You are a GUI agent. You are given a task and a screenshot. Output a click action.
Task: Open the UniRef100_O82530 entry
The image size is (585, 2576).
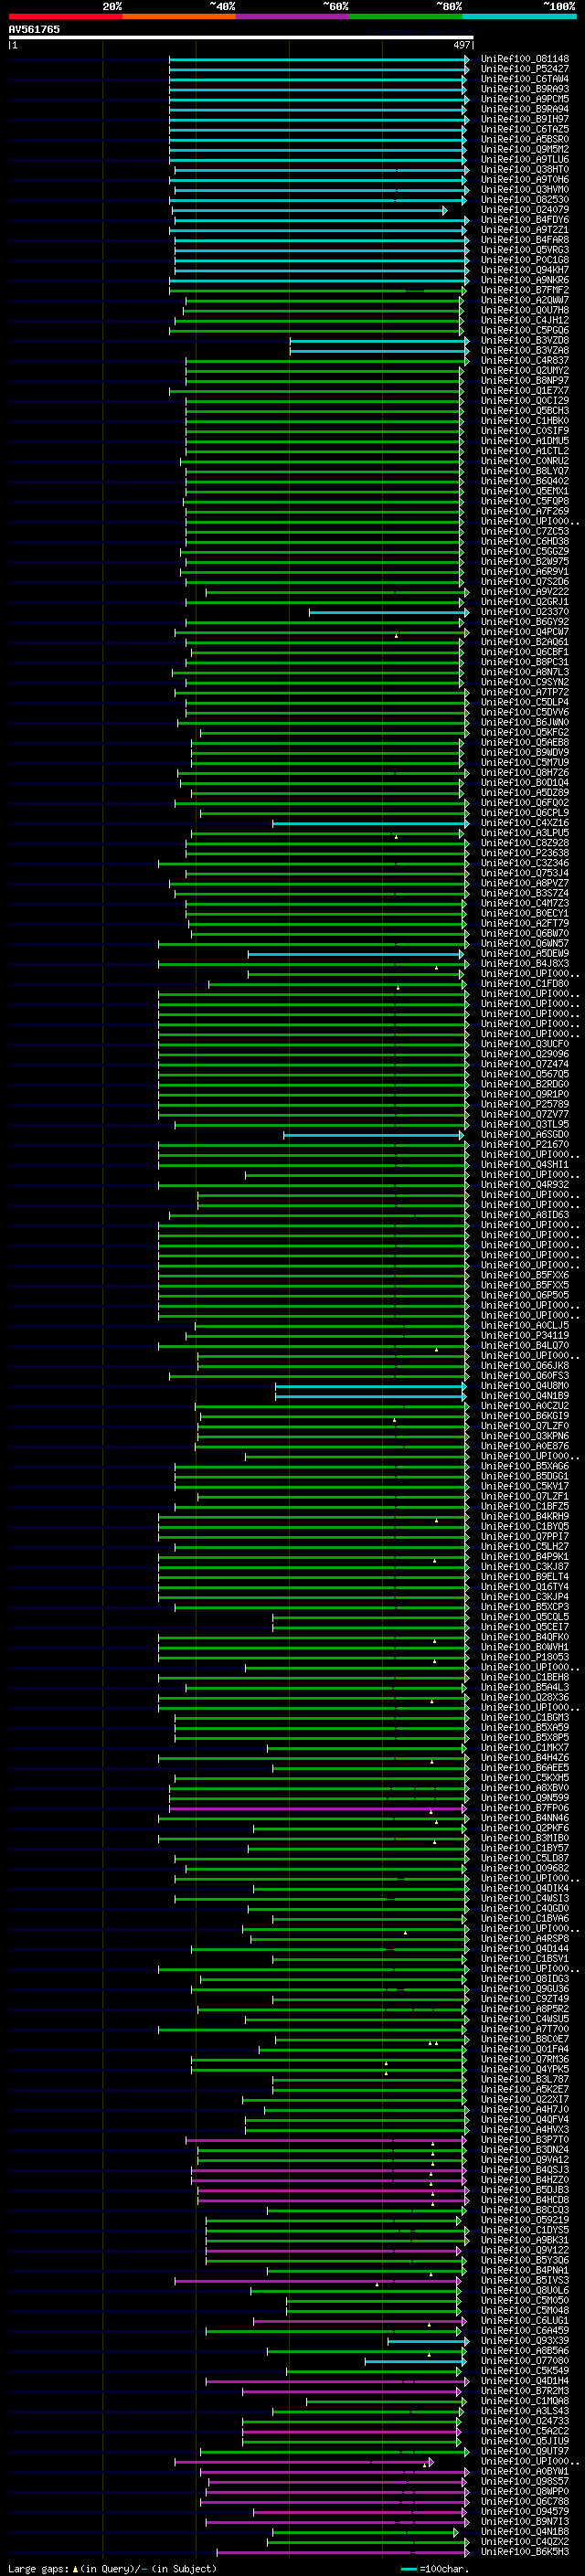[x=524, y=200]
